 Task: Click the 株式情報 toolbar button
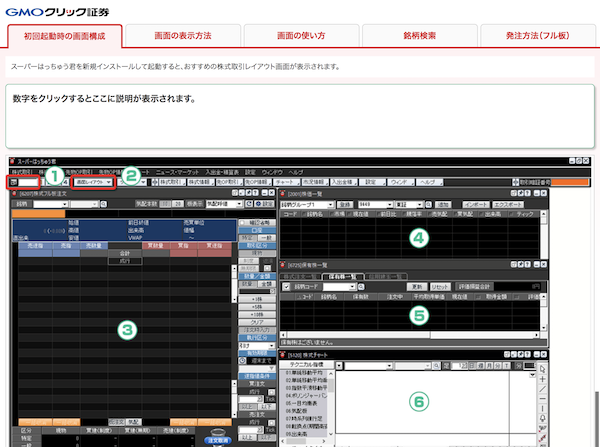[201, 182]
